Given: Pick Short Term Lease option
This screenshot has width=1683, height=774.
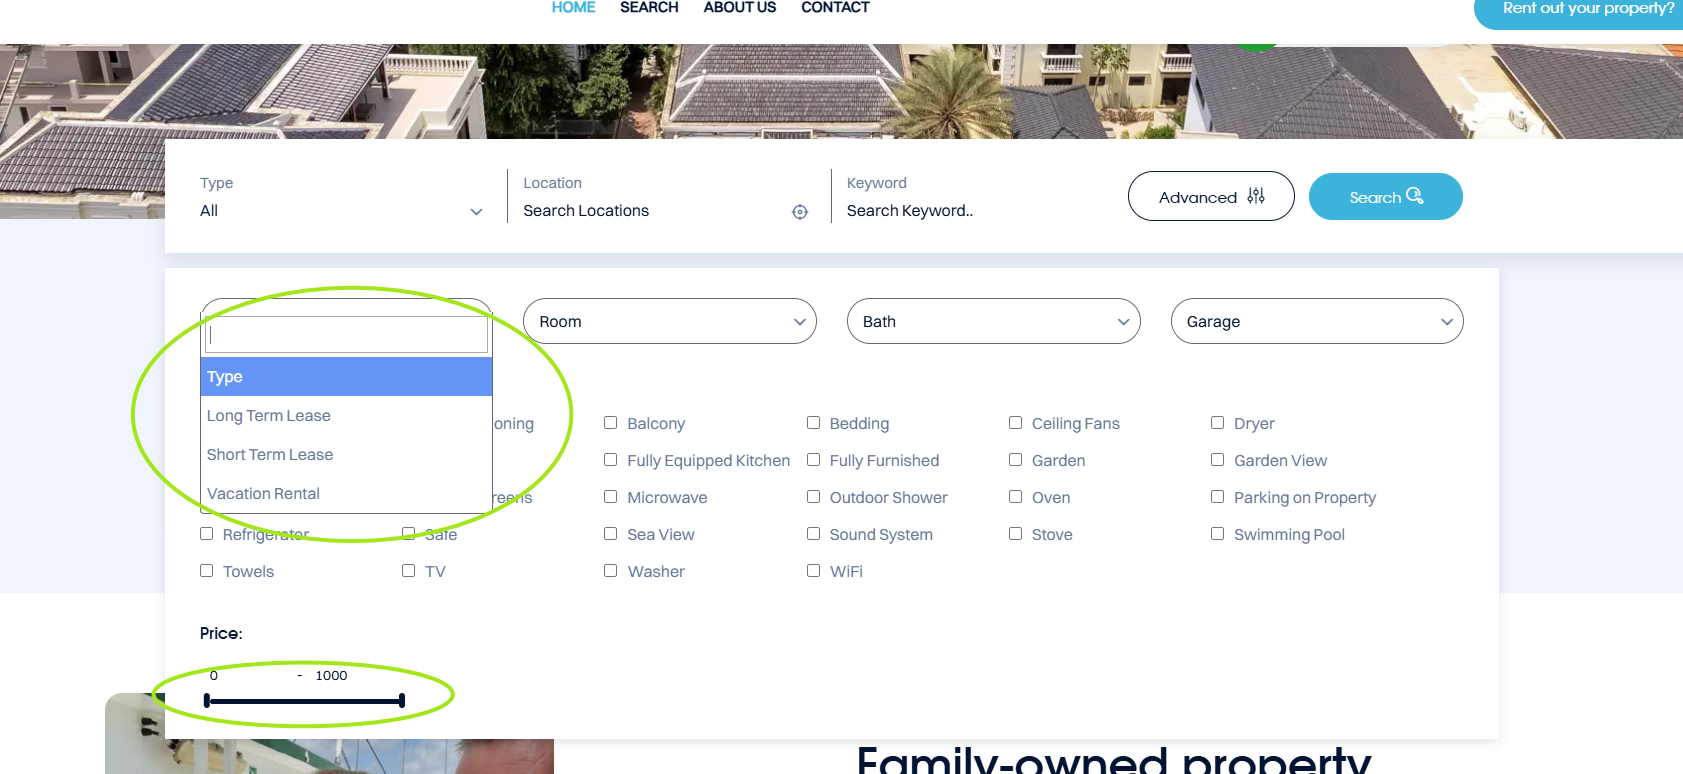Looking at the screenshot, I should 270,455.
